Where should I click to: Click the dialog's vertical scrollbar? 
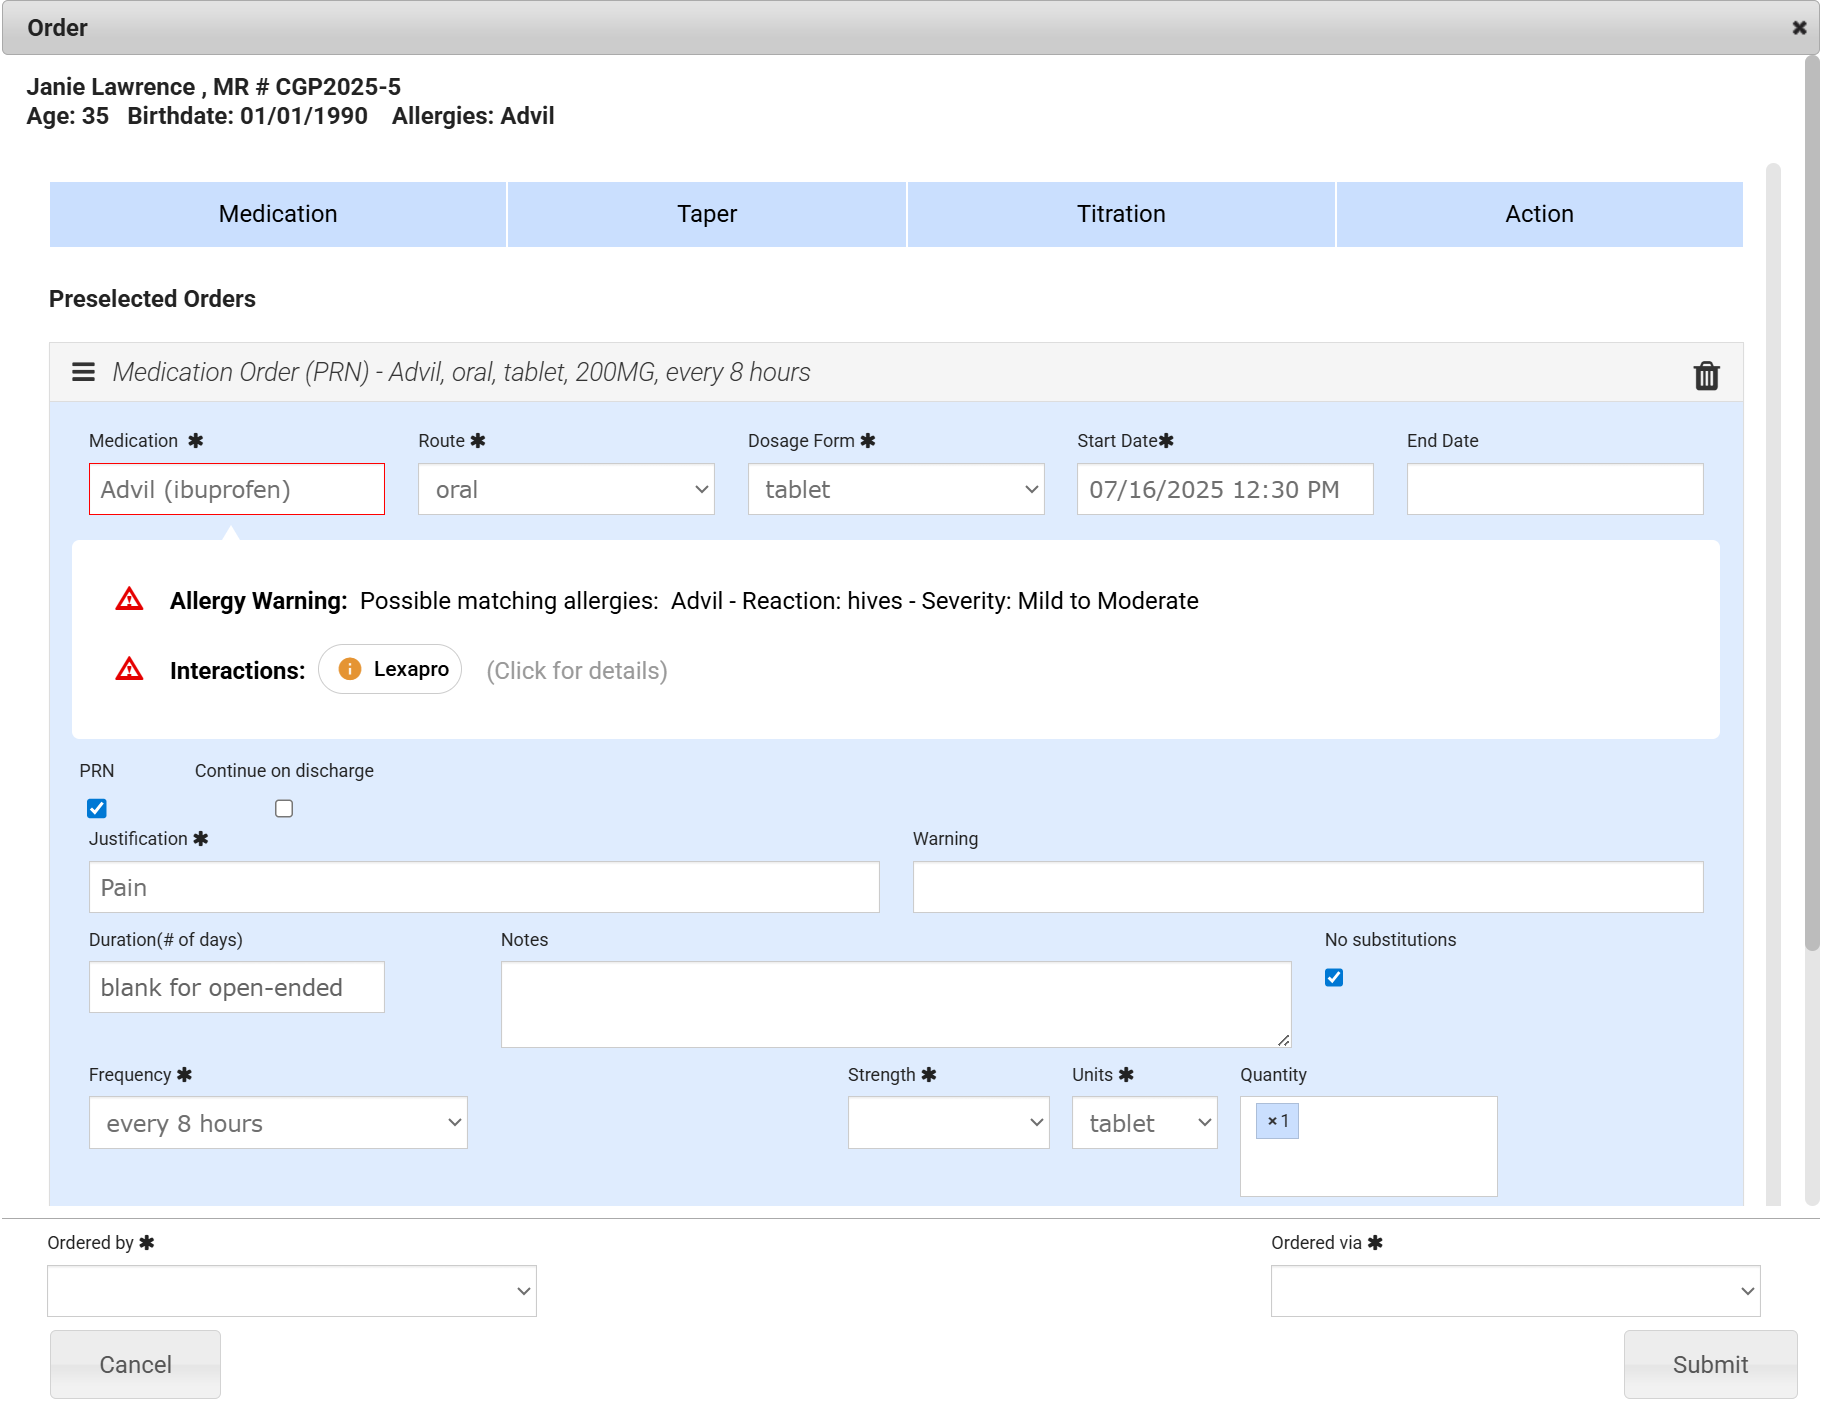point(1811,500)
